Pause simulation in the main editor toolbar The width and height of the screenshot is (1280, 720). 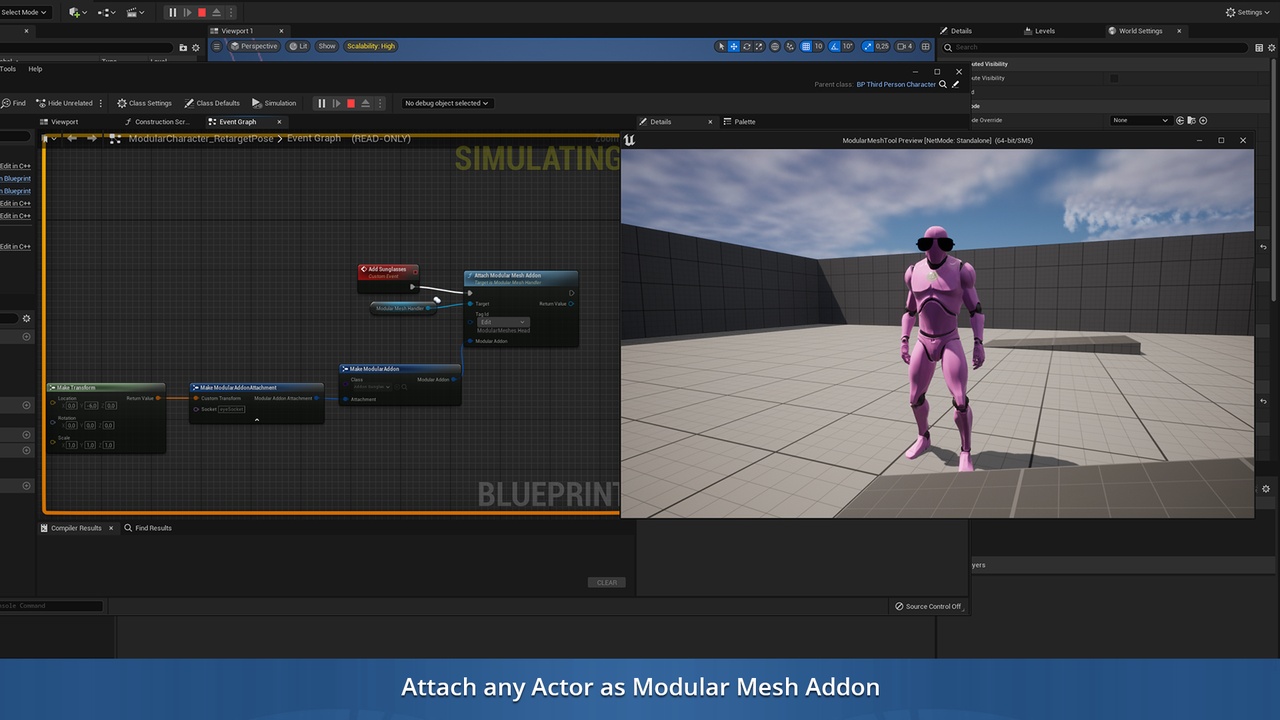click(172, 12)
